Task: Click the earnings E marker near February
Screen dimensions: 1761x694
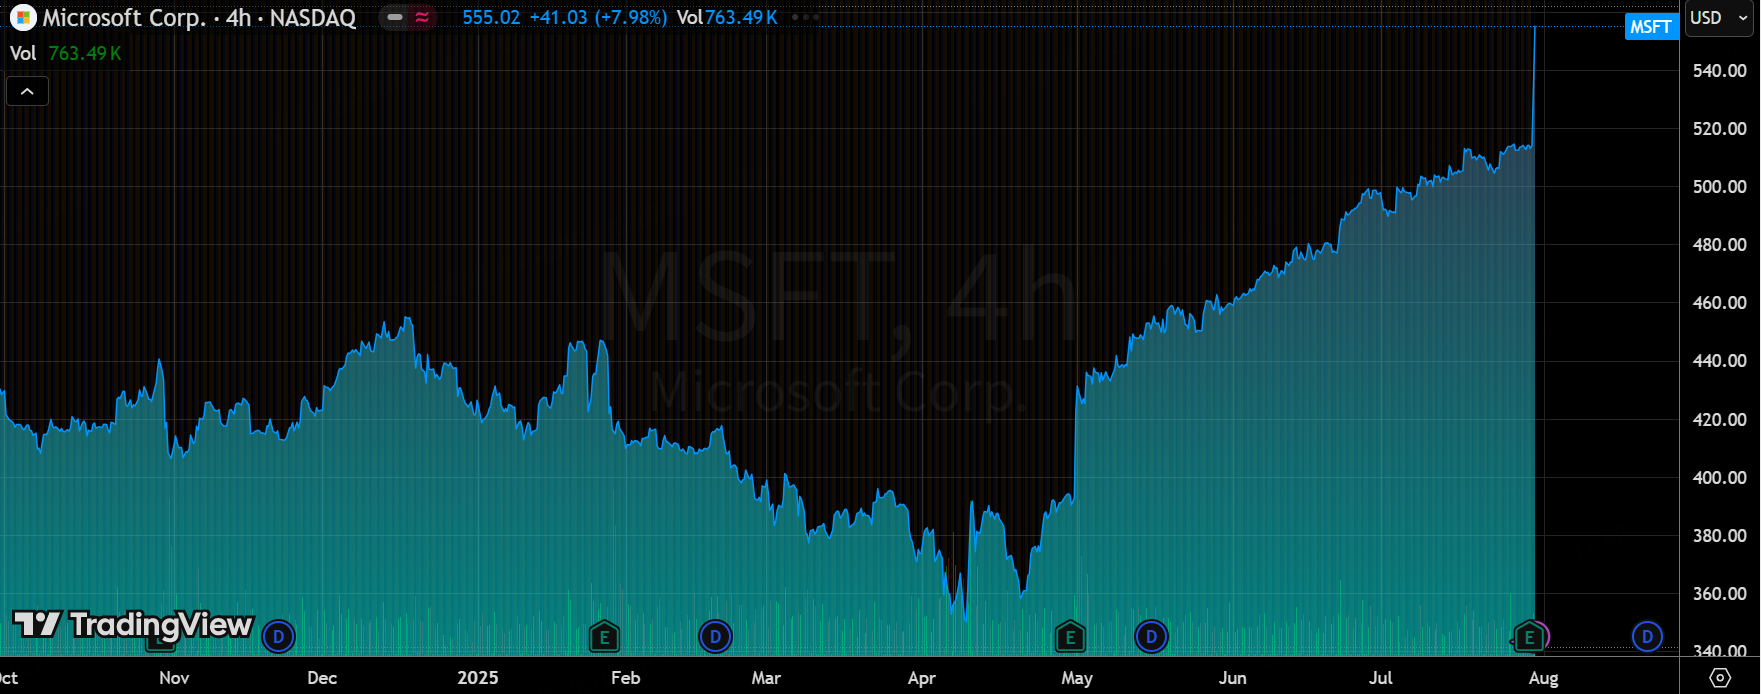Action: [603, 635]
